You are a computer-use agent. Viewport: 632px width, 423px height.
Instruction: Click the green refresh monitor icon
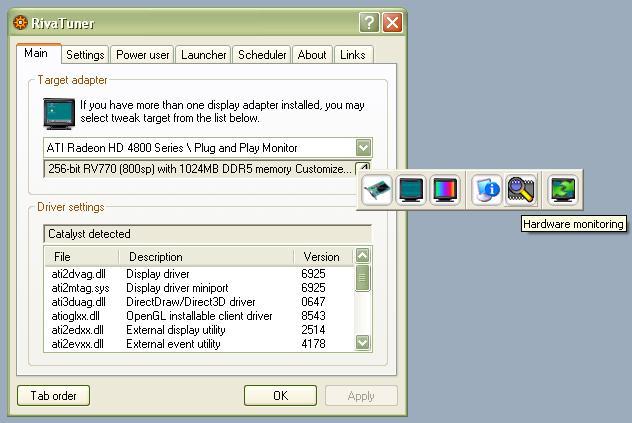pyautogui.click(x=563, y=190)
